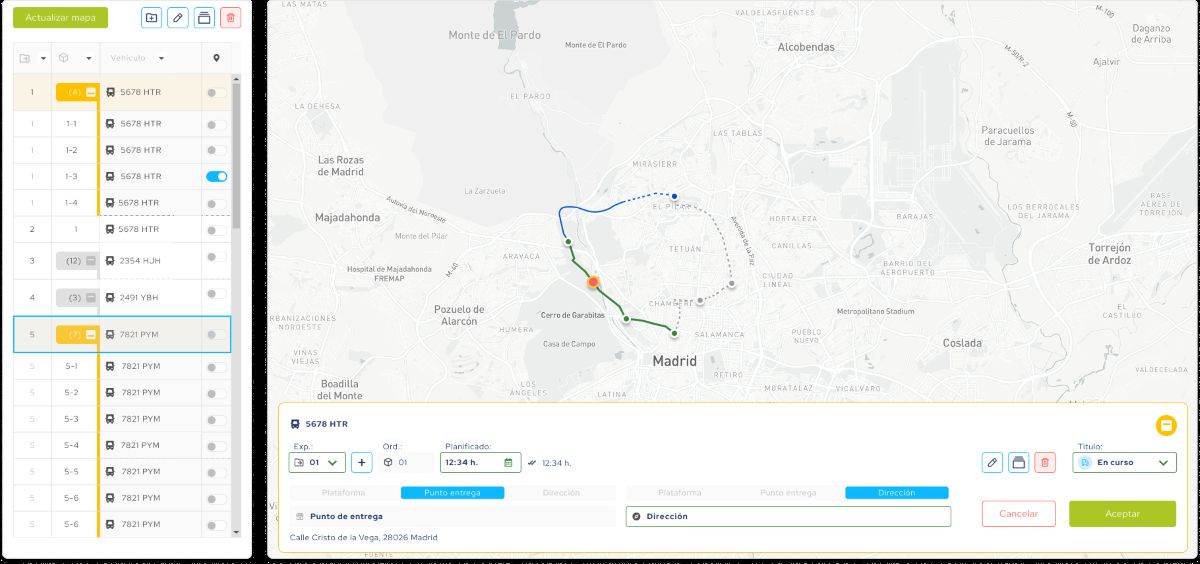Enable map toggle for 2354 HJH row
1200x564 pixels.
click(216, 258)
